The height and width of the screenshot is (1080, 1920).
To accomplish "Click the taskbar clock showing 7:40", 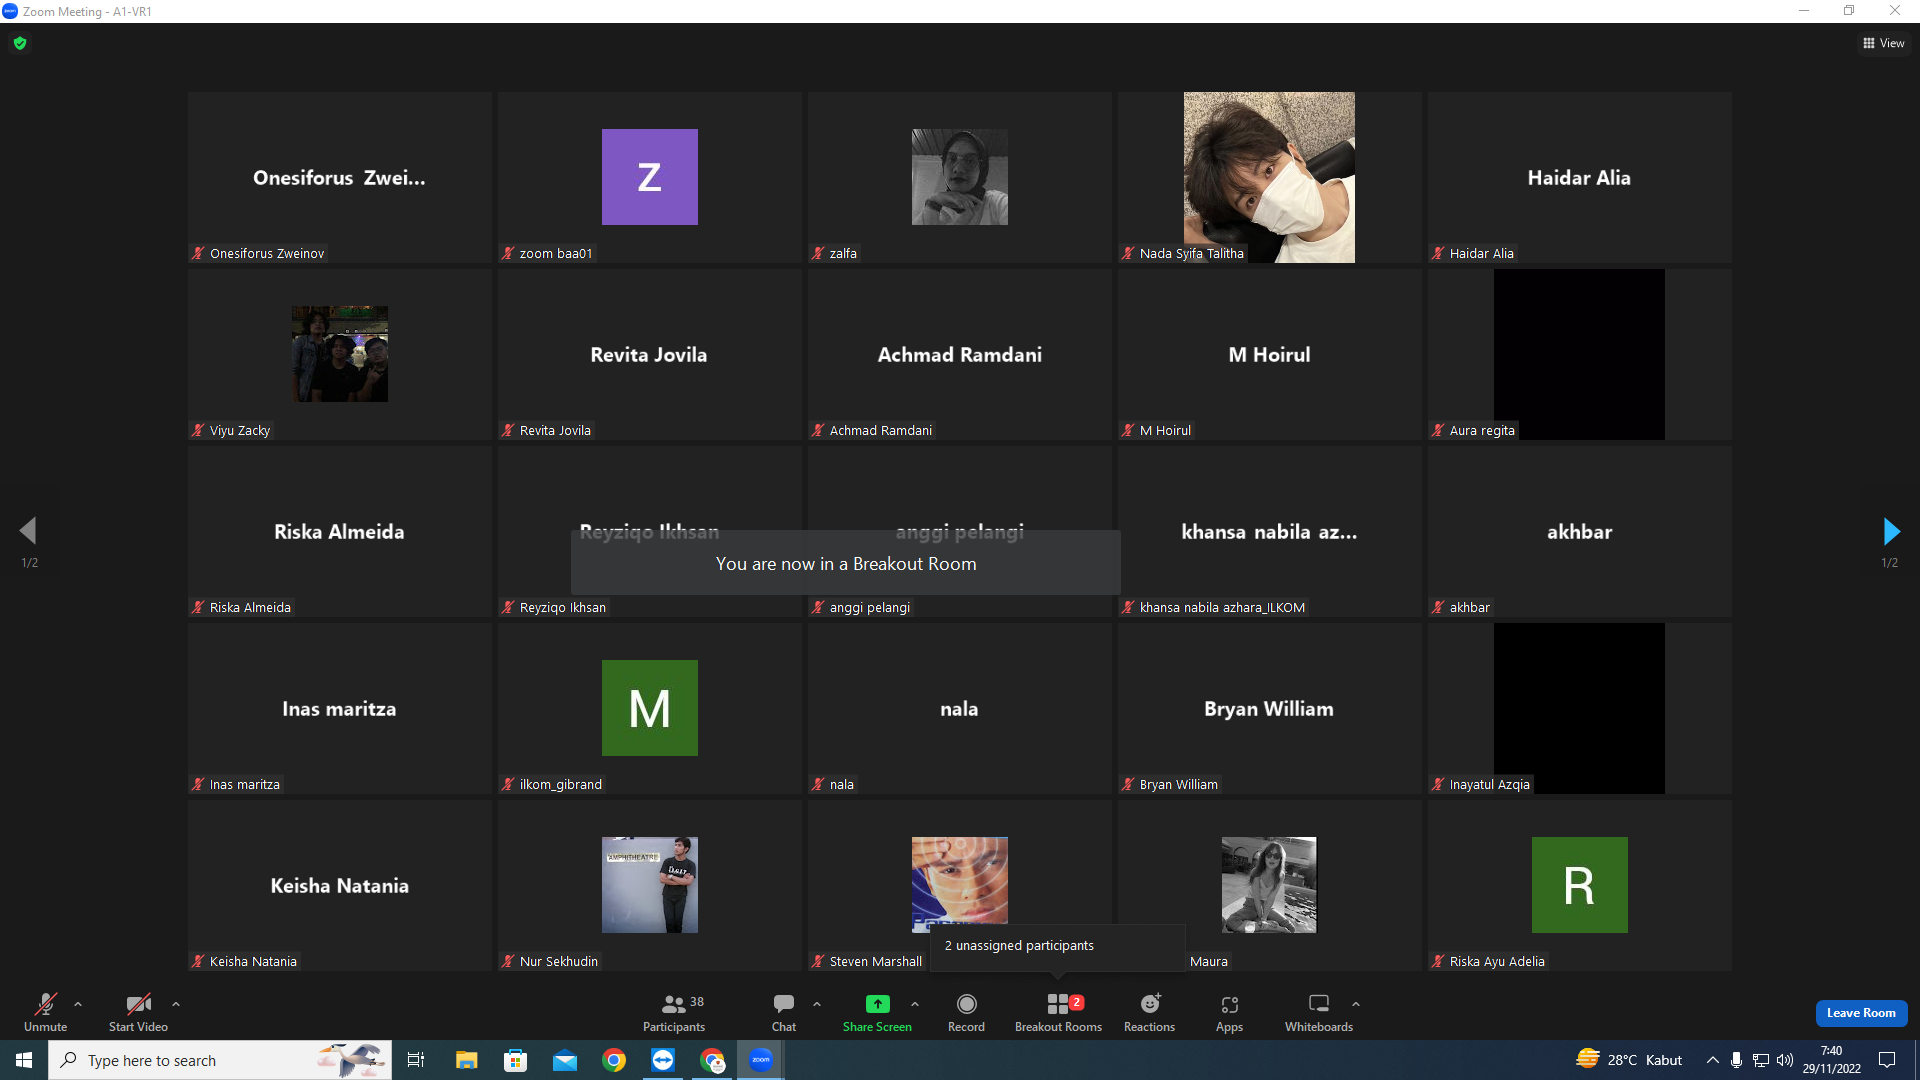I will coord(1831,1060).
